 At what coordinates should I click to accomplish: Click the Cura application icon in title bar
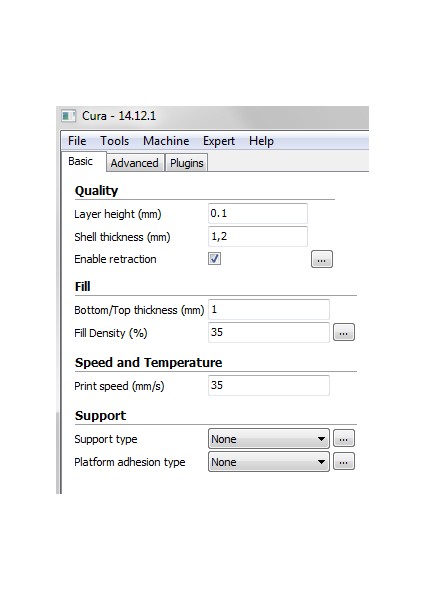(x=68, y=116)
